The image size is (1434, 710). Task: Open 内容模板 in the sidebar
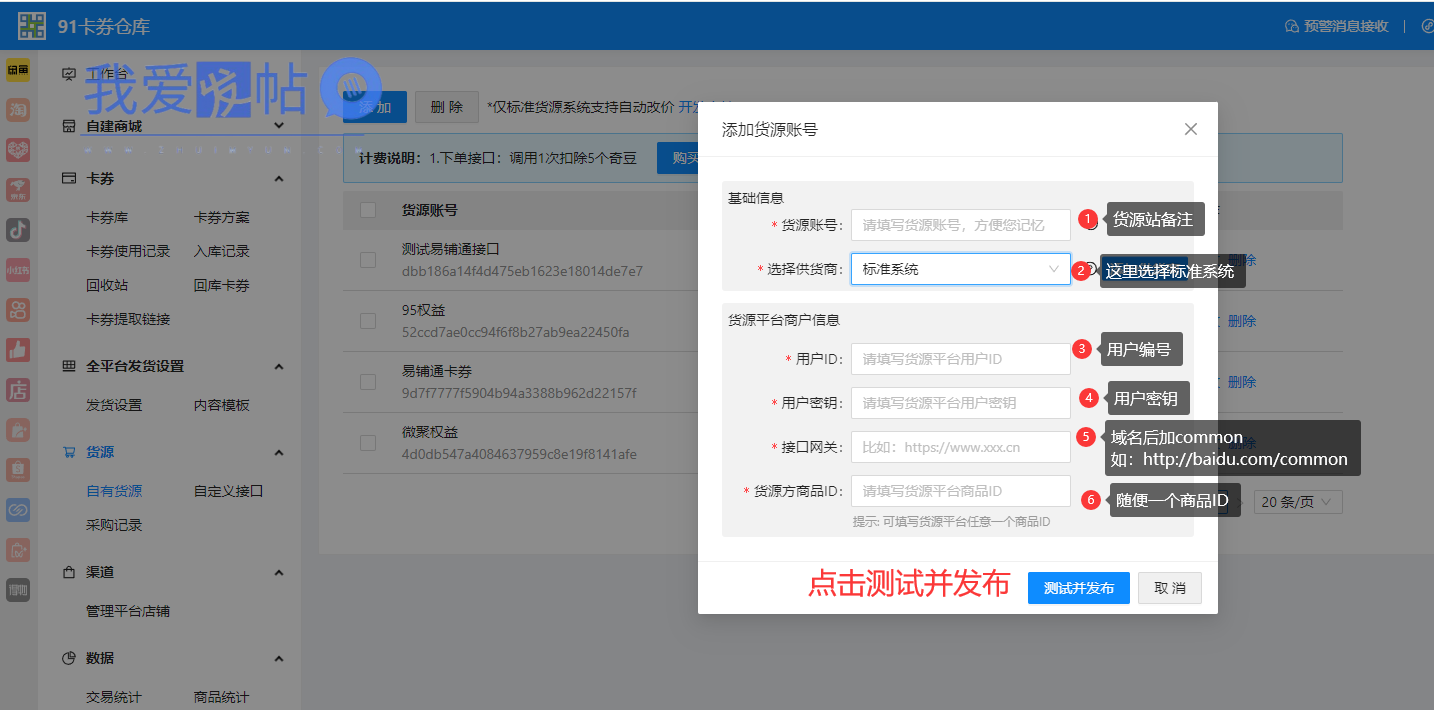222,405
